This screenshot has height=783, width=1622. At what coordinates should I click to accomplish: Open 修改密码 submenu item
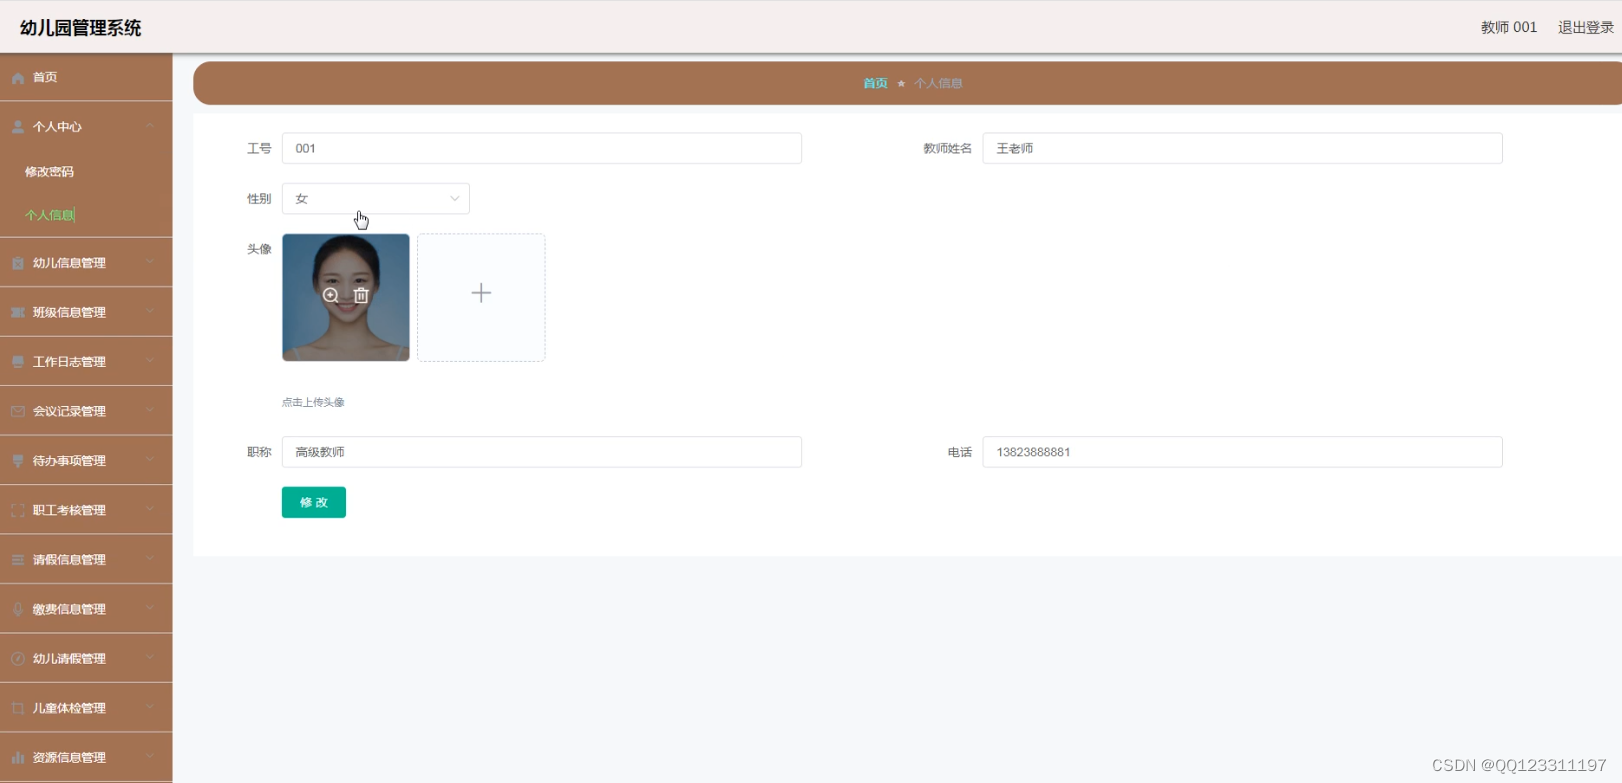point(49,172)
